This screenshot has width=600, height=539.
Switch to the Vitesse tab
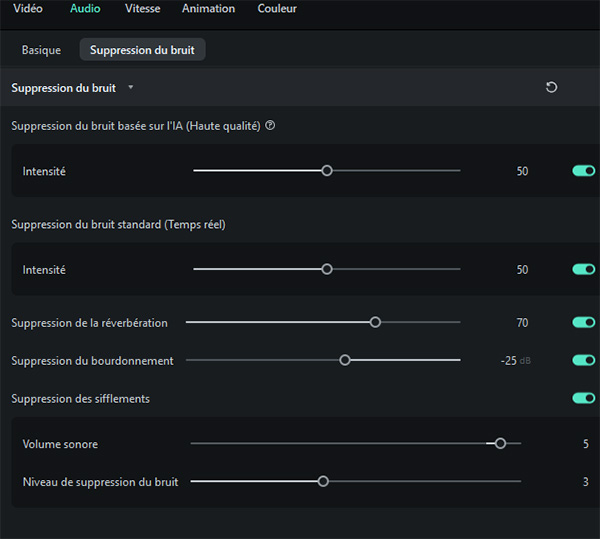tap(142, 9)
